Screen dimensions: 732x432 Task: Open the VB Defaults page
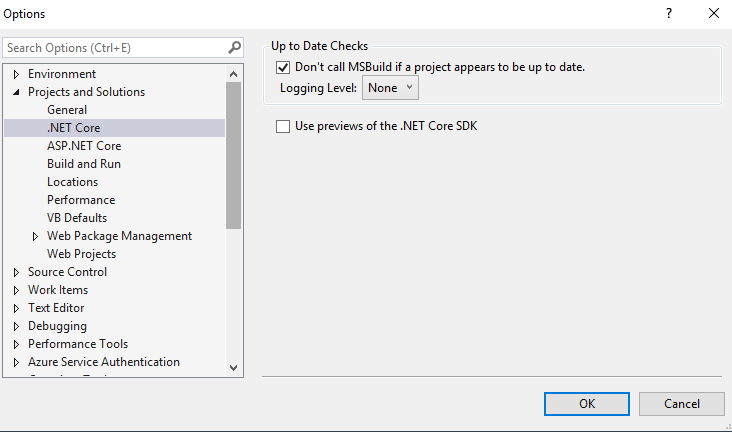pyautogui.click(x=77, y=218)
